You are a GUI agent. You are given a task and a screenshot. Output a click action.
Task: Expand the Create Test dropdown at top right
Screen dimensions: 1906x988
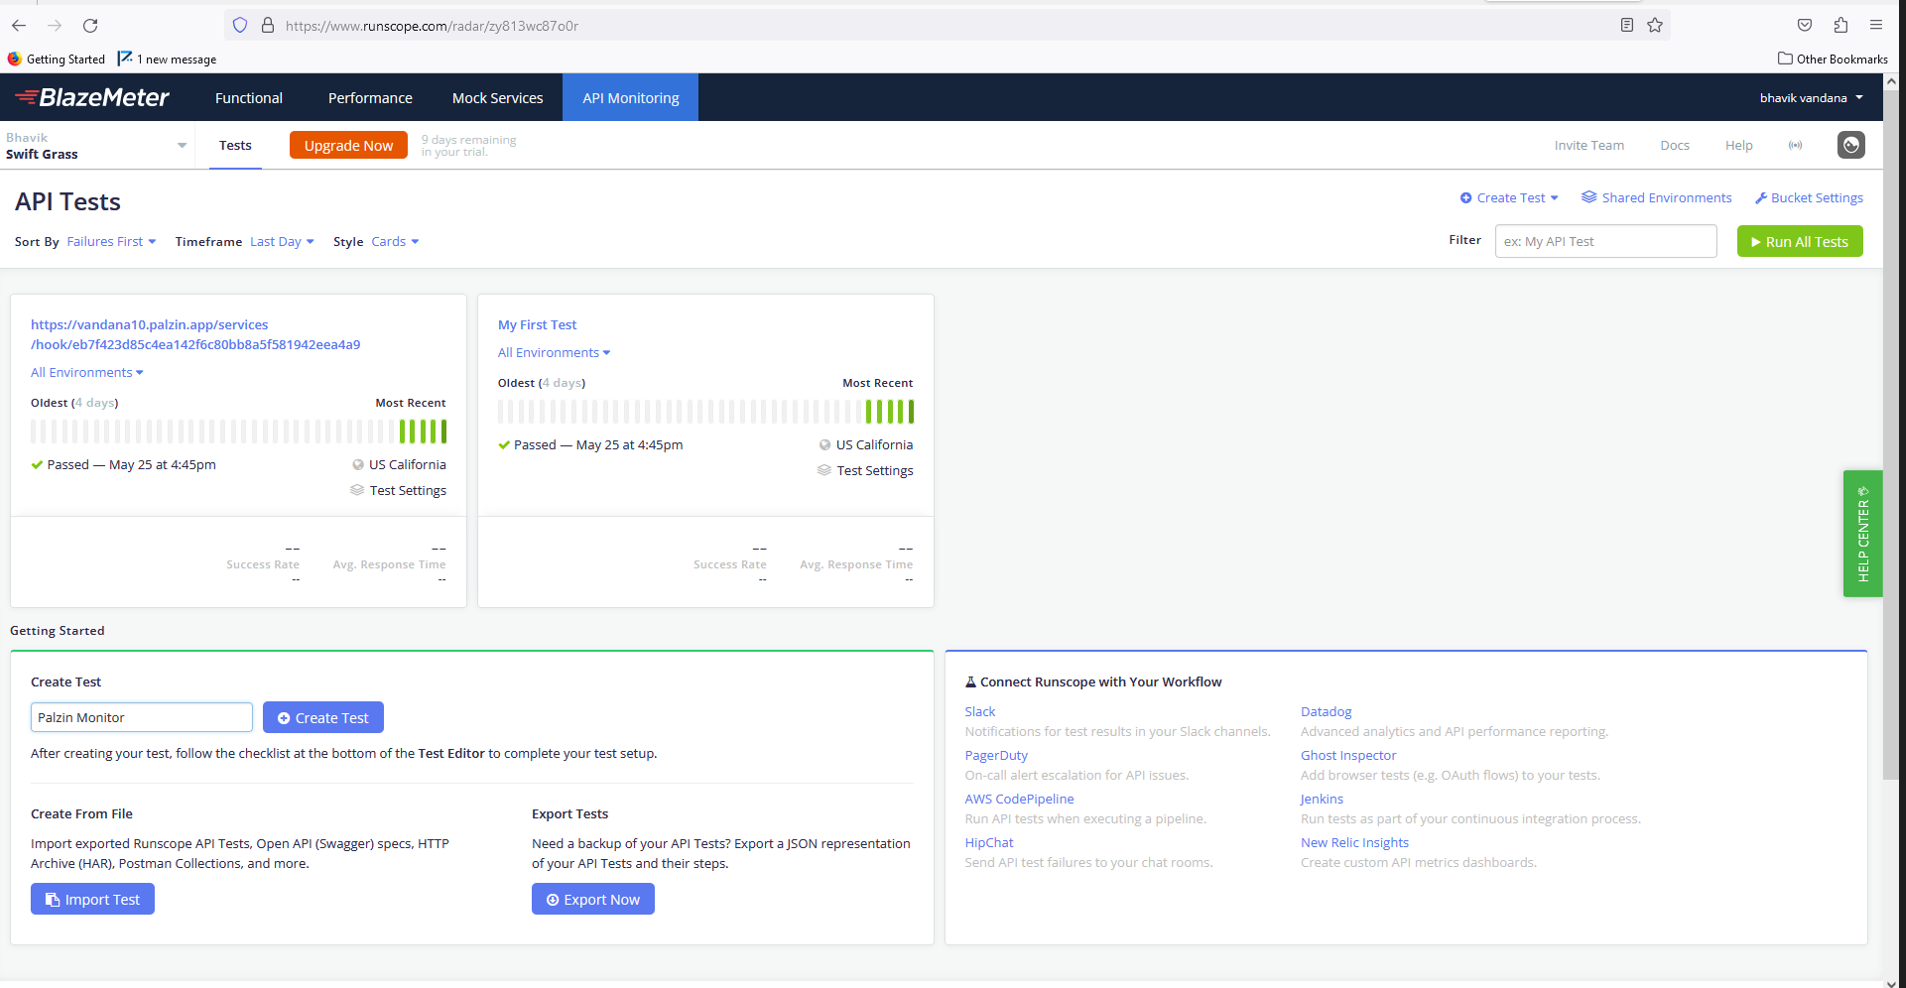pyautogui.click(x=1509, y=198)
